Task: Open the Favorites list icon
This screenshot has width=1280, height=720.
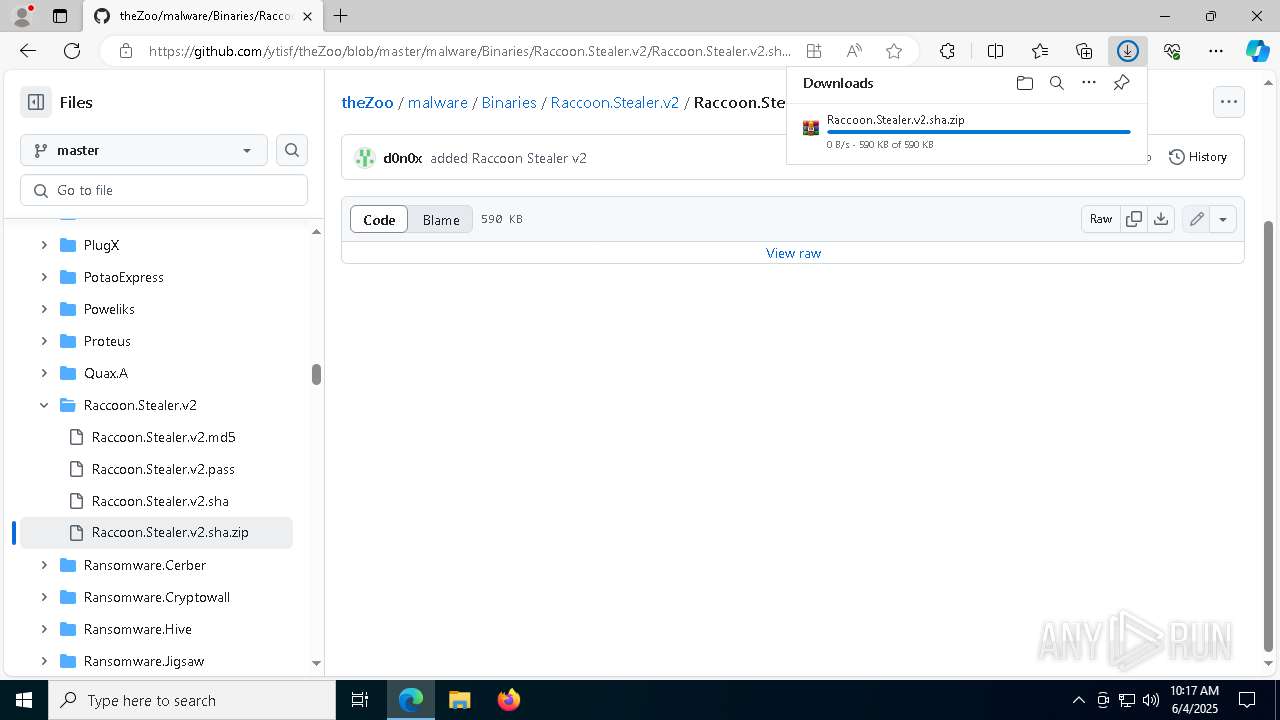Action: point(1040,51)
